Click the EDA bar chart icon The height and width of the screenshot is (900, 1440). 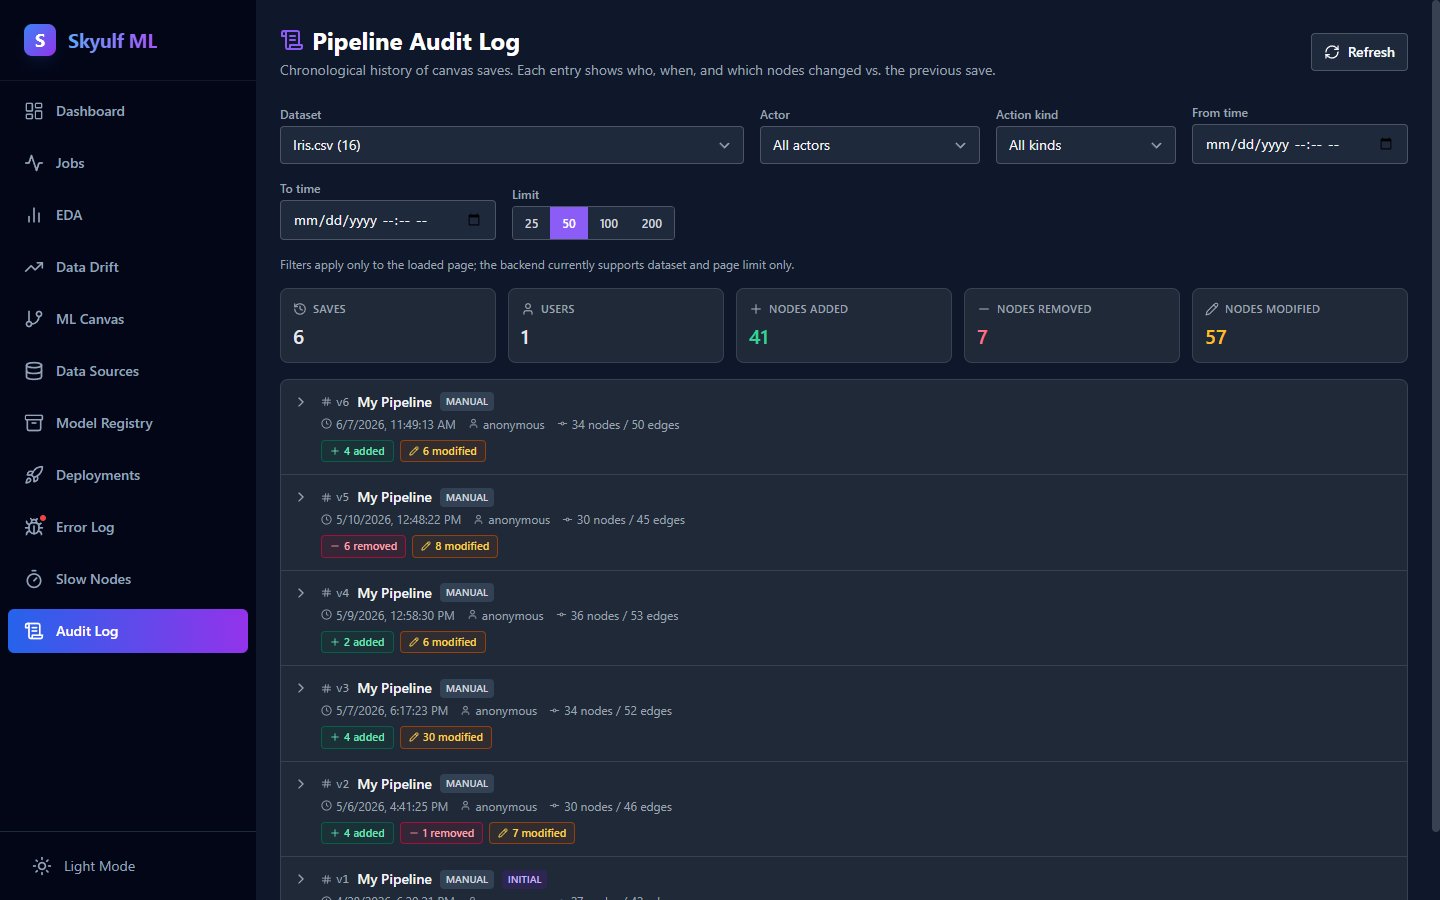[x=34, y=215]
